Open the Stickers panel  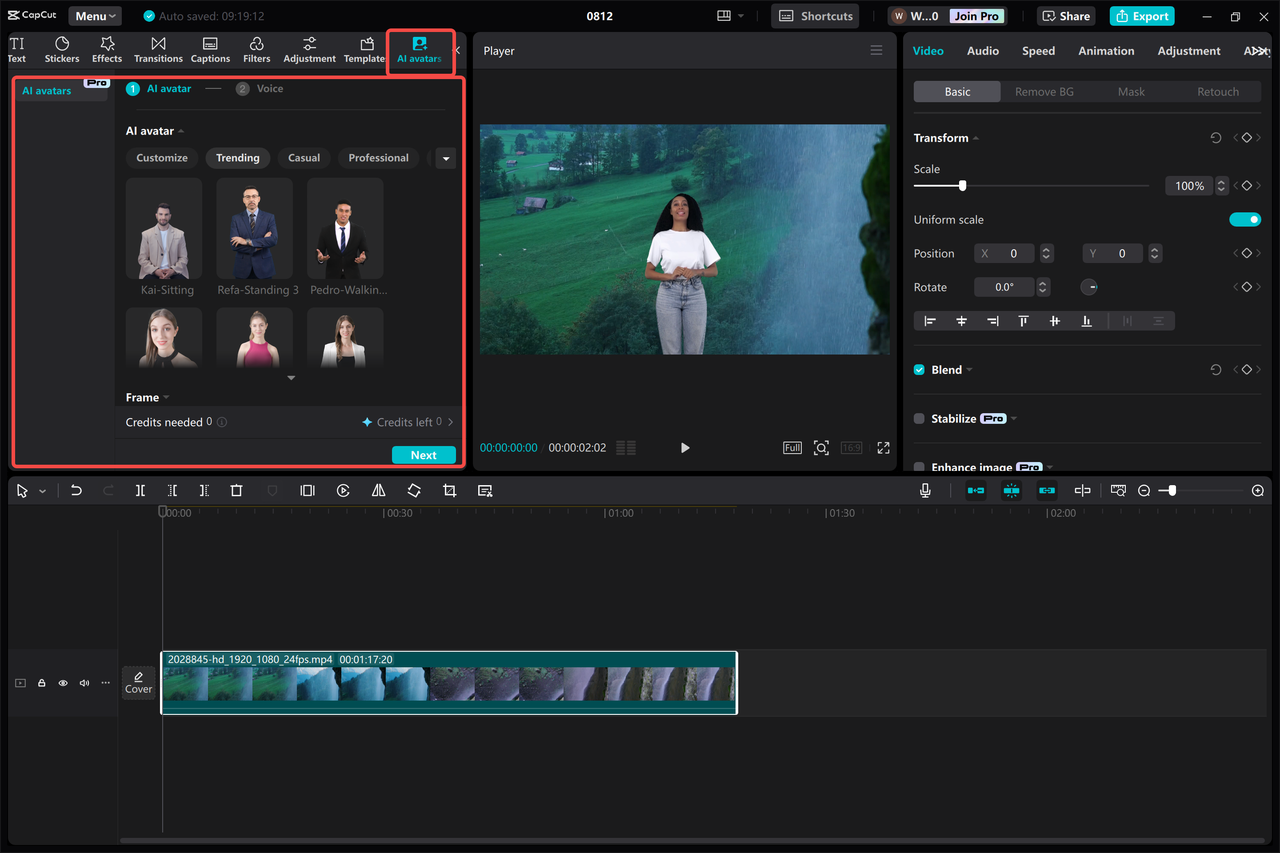coord(61,49)
